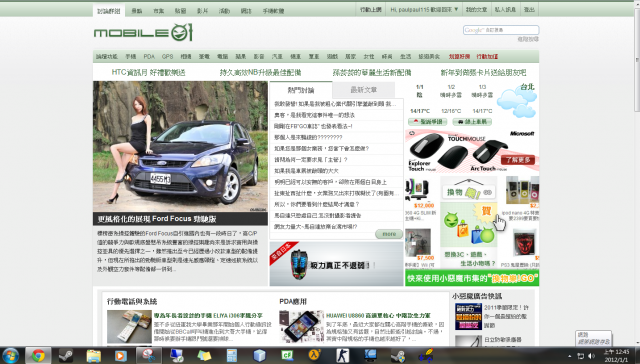Open the Ford Focus article headline

(x=157, y=219)
